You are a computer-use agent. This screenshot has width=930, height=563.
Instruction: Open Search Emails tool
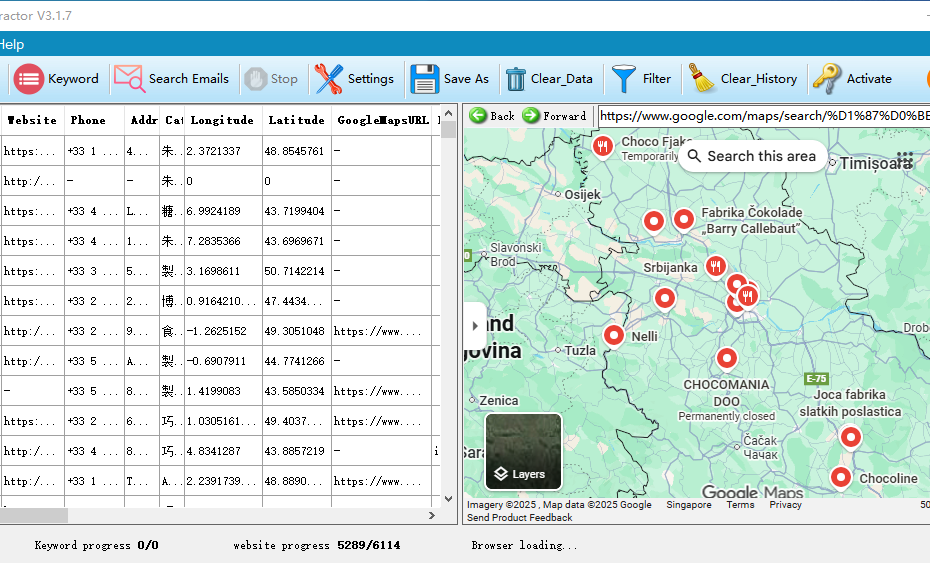pyautogui.click(x=130, y=79)
